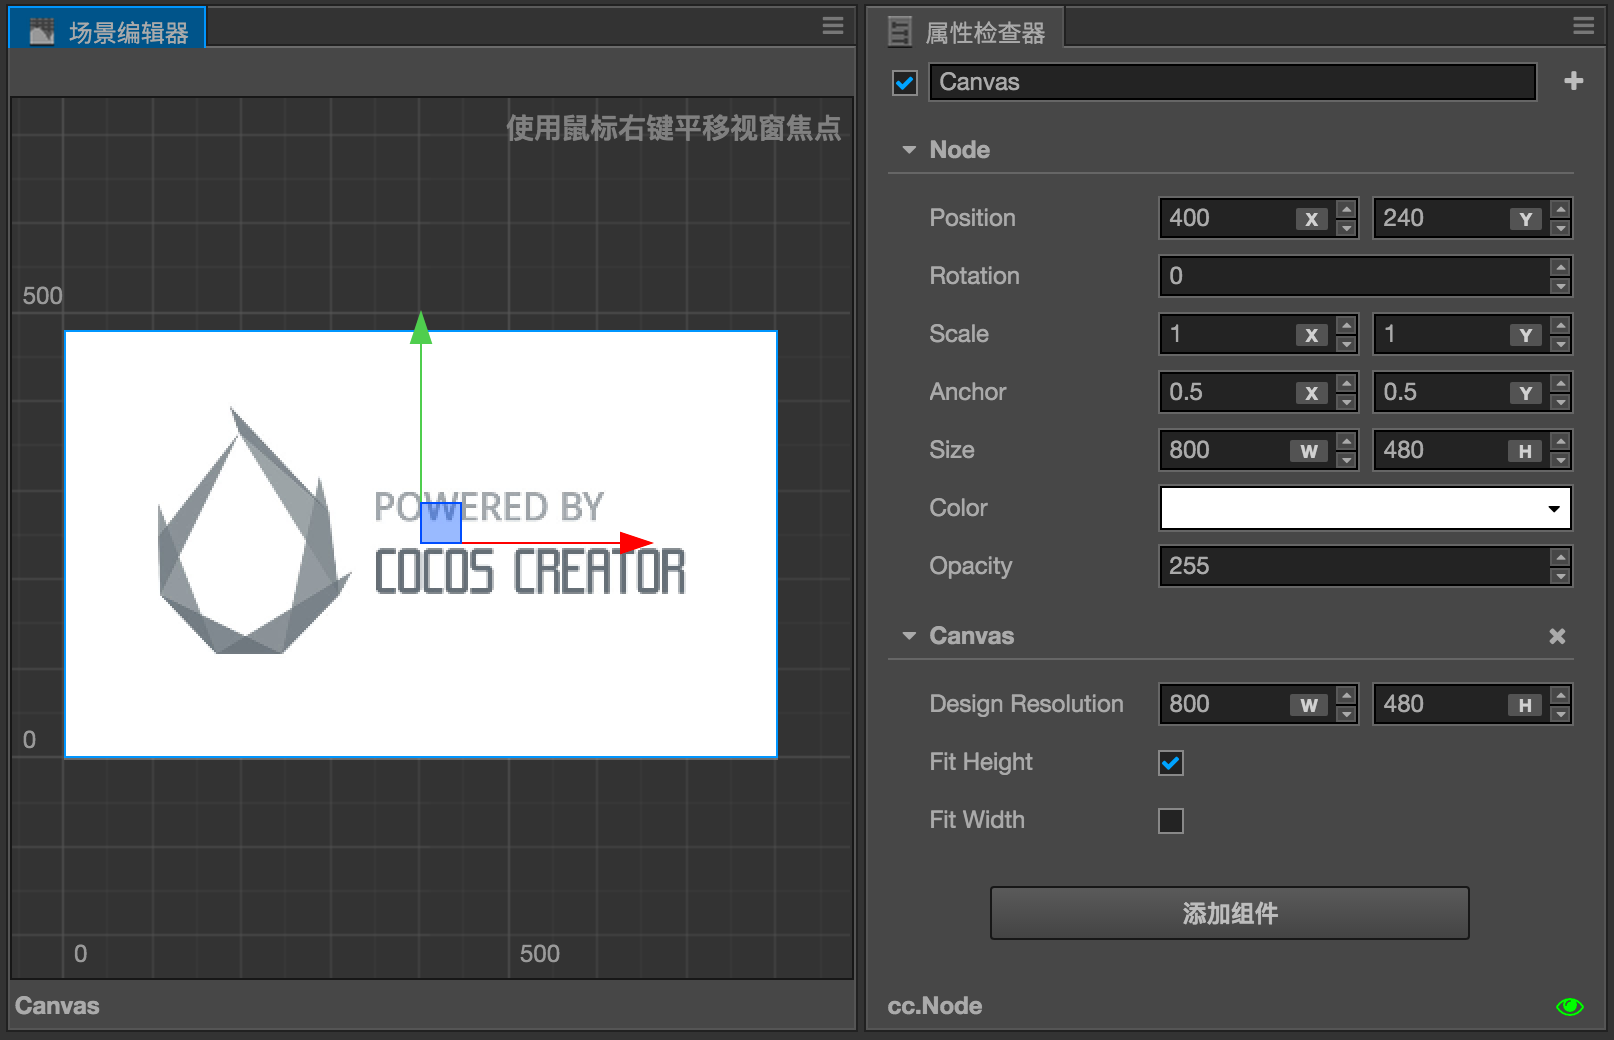
Task: Disable the Fit Height checkbox
Action: point(1171,763)
